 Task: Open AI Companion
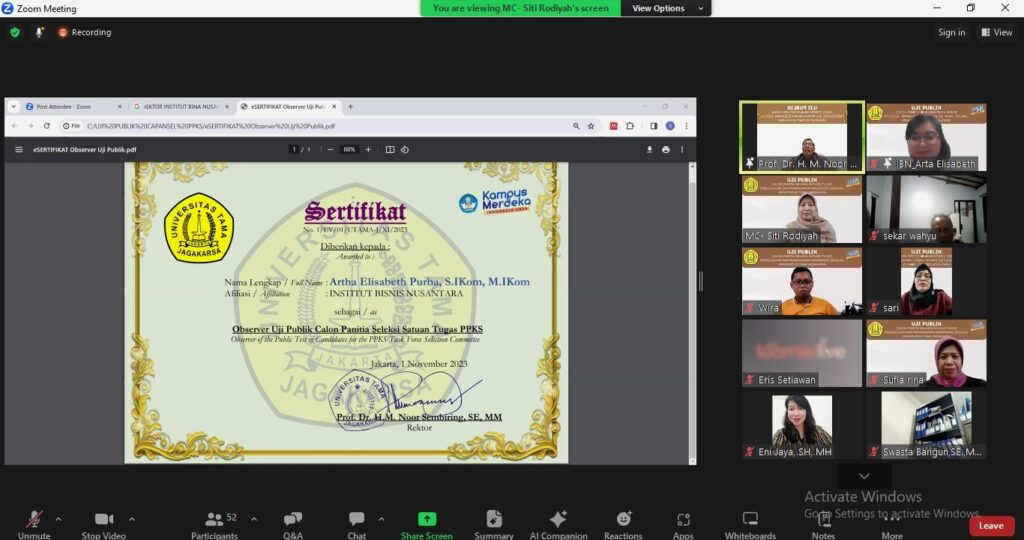click(558, 524)
